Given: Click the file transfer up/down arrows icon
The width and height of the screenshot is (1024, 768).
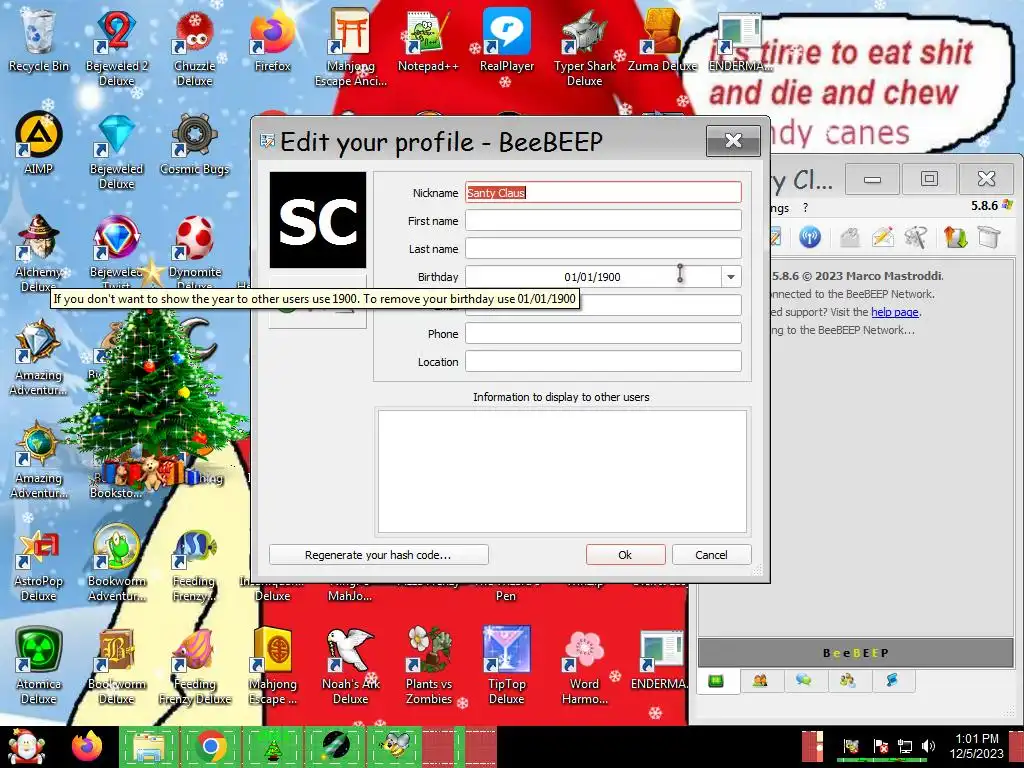Looking at the screenshot, I should (x=955, y=236).
